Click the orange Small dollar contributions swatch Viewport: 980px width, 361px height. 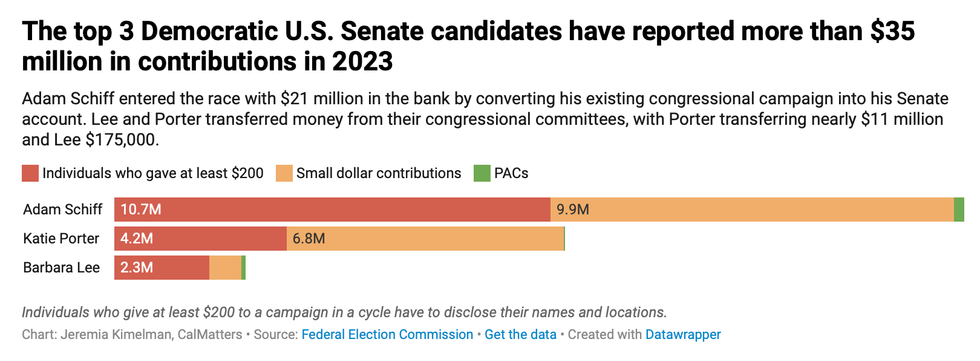point(284,173)
